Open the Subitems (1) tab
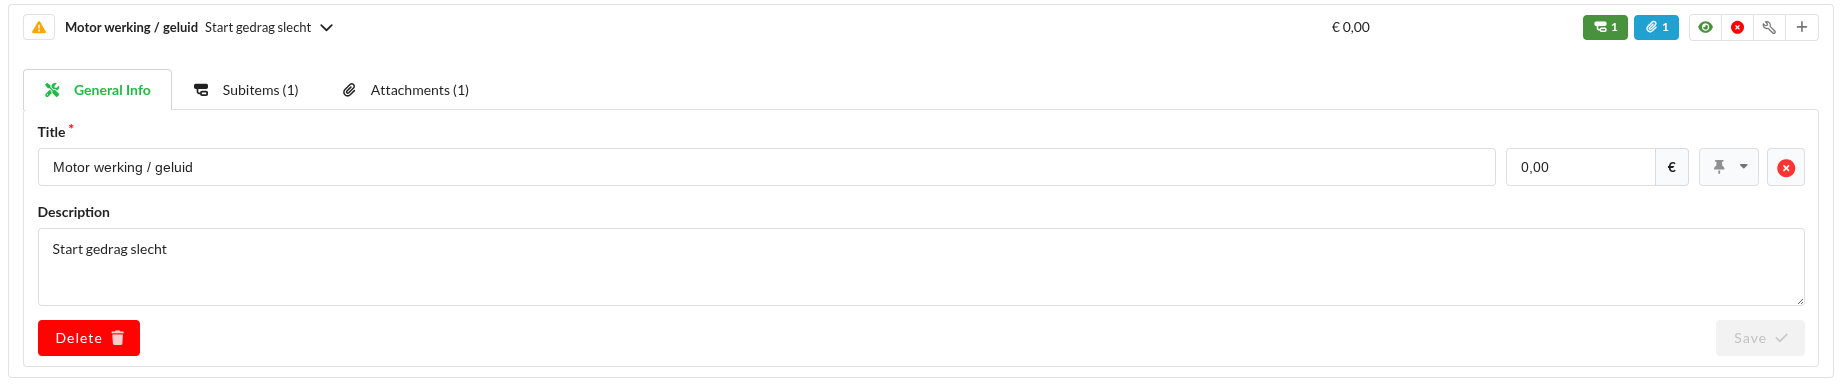 (x=246, y=90)
